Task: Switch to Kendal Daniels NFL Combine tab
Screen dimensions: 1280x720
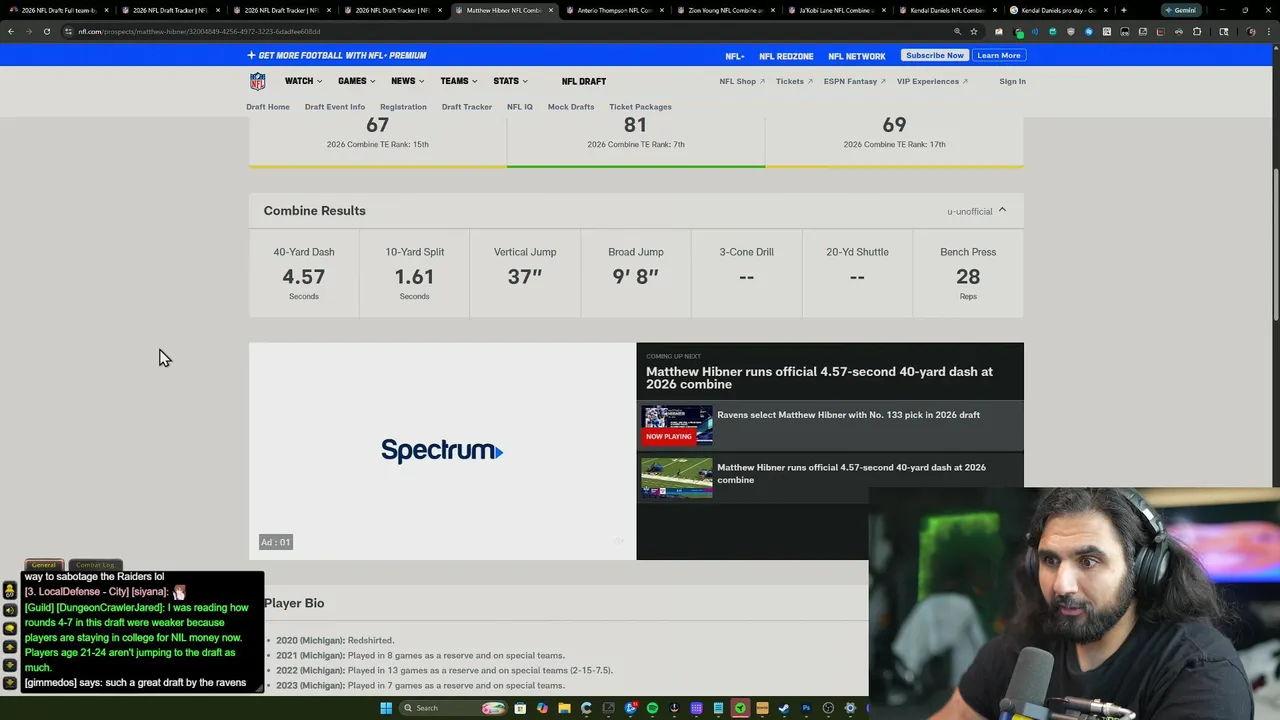Action: [947, 10]
